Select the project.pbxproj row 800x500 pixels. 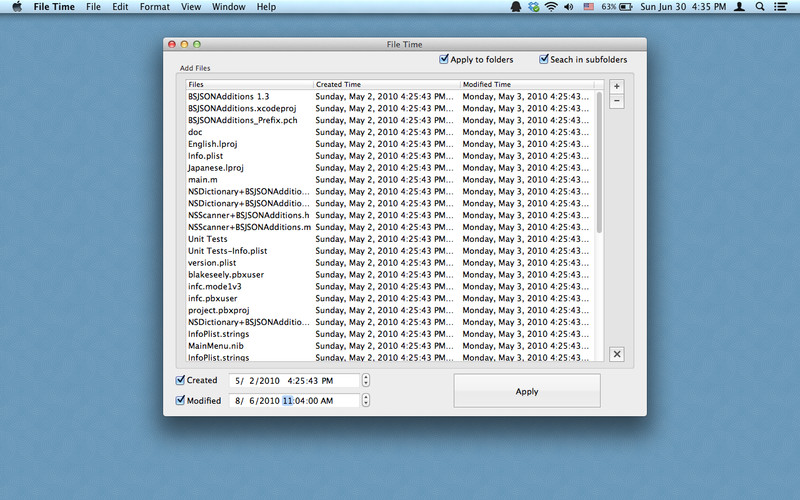390,310
